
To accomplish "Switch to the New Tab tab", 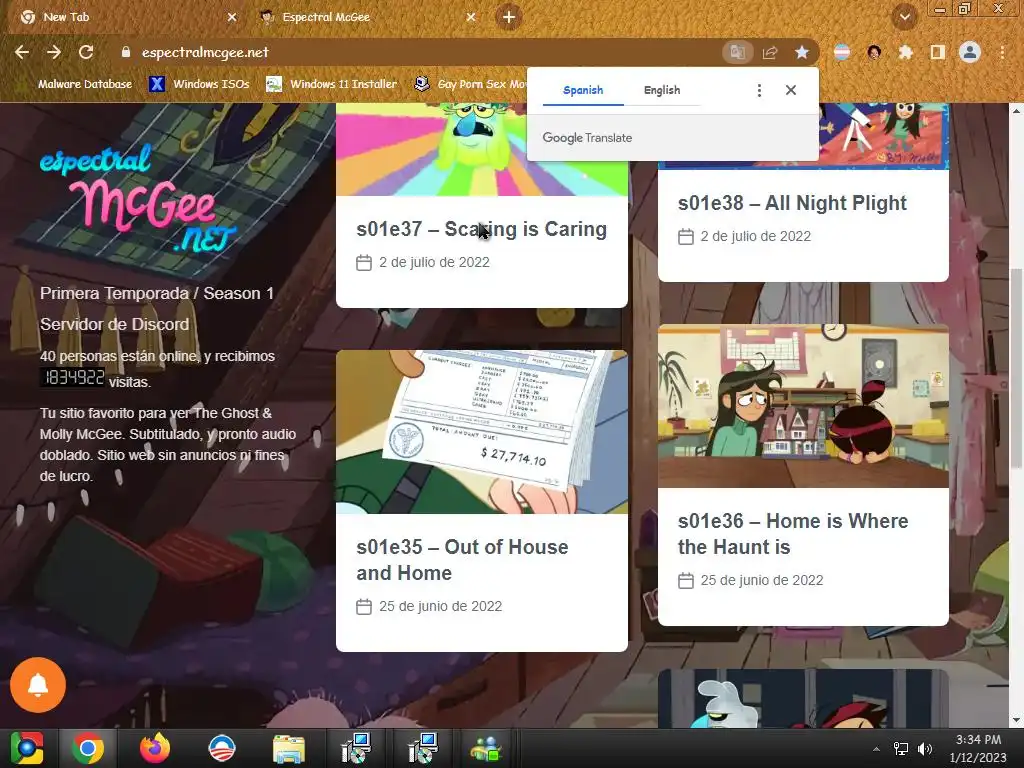I will point(125,17).
